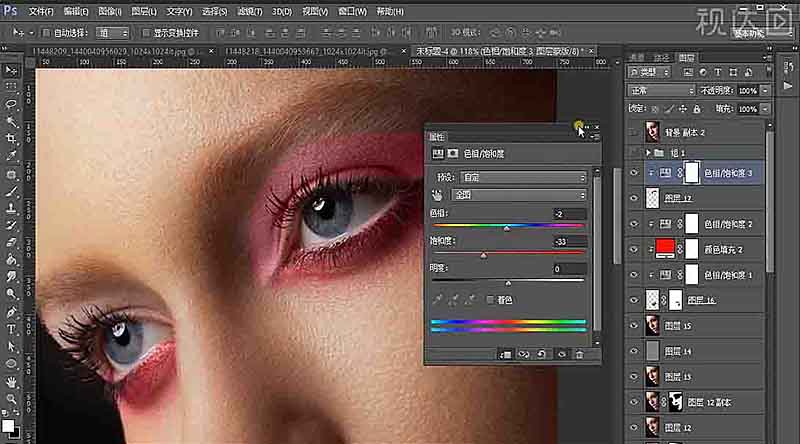Click the mask icon in Properties header
This screenshot has height=444, width=800.
[x=453, y=154]
